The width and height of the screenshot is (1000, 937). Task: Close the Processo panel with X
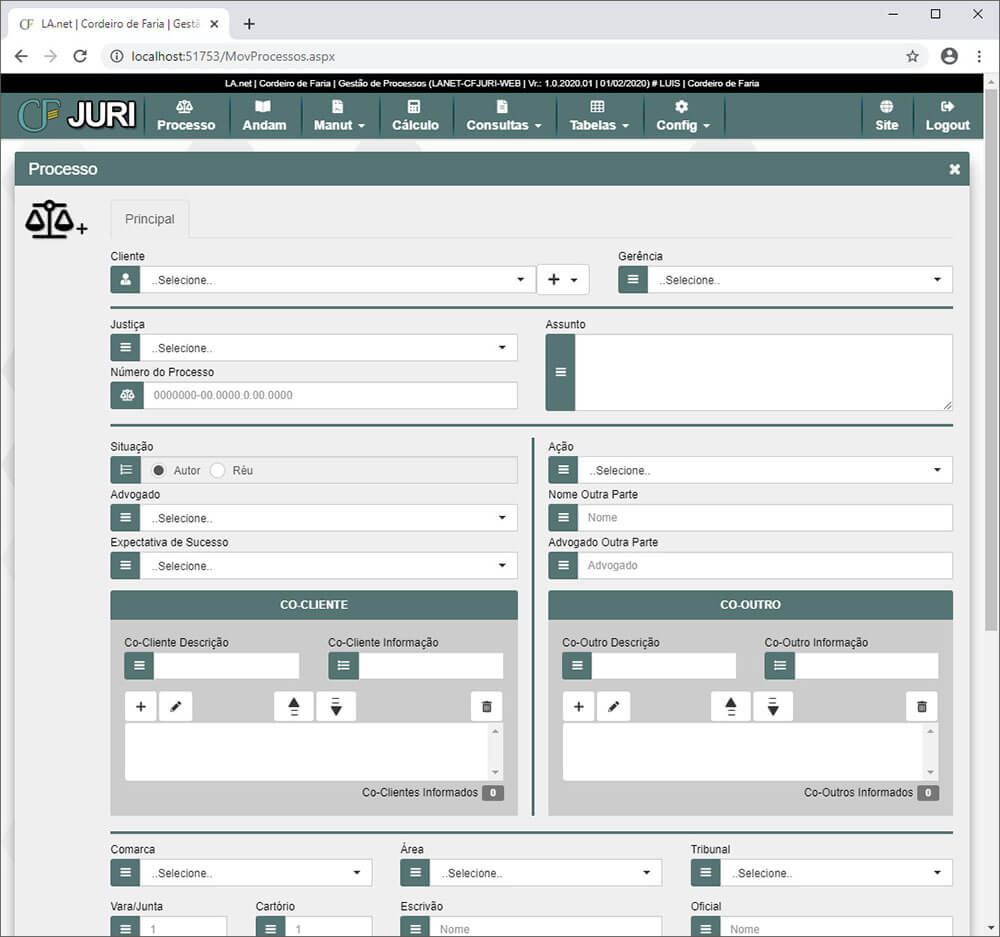954,169
